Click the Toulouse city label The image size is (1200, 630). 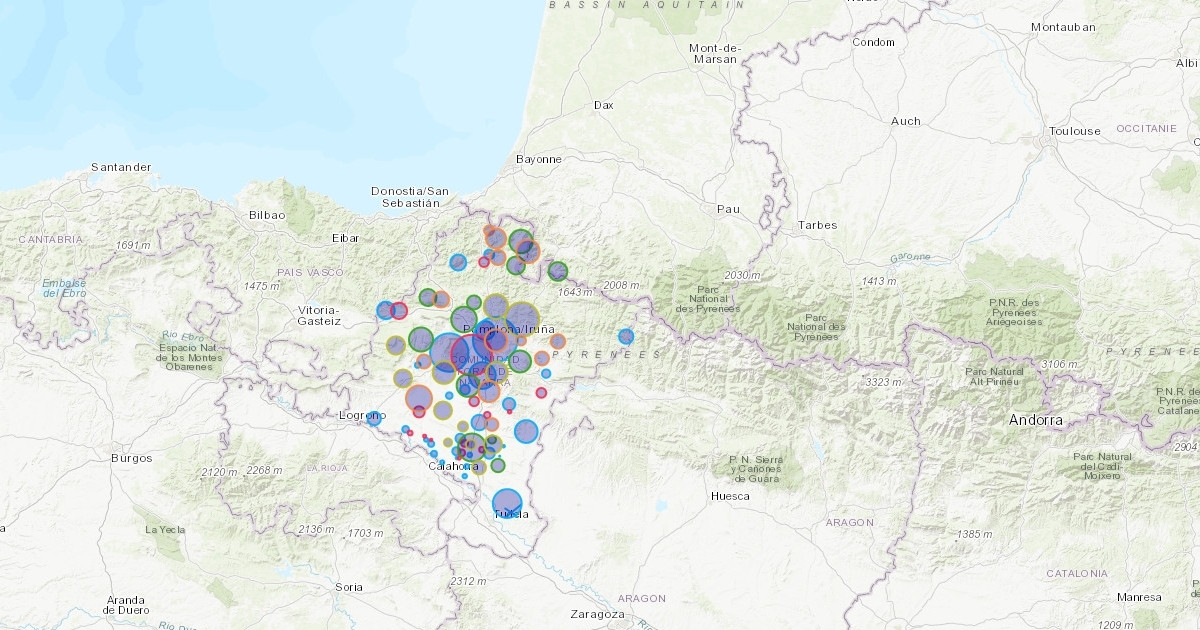pos(1075,131)
